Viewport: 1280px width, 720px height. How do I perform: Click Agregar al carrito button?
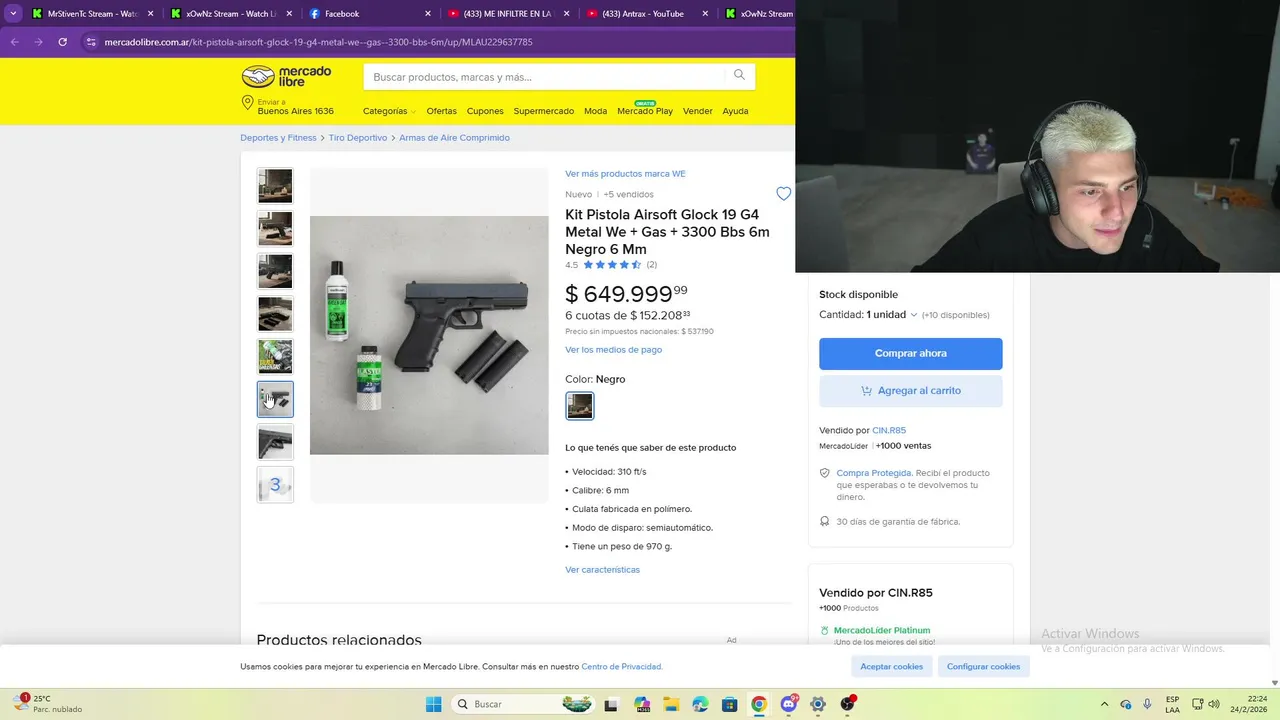(910, 391)
